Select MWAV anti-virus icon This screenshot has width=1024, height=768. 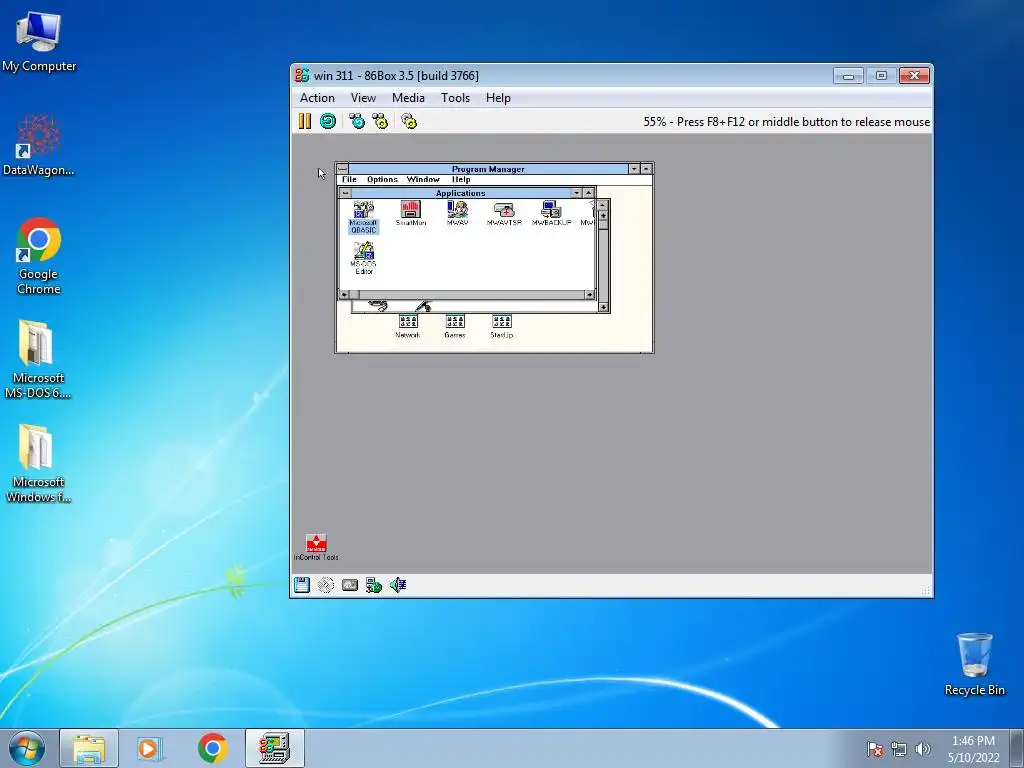click(x=457, y=214)
